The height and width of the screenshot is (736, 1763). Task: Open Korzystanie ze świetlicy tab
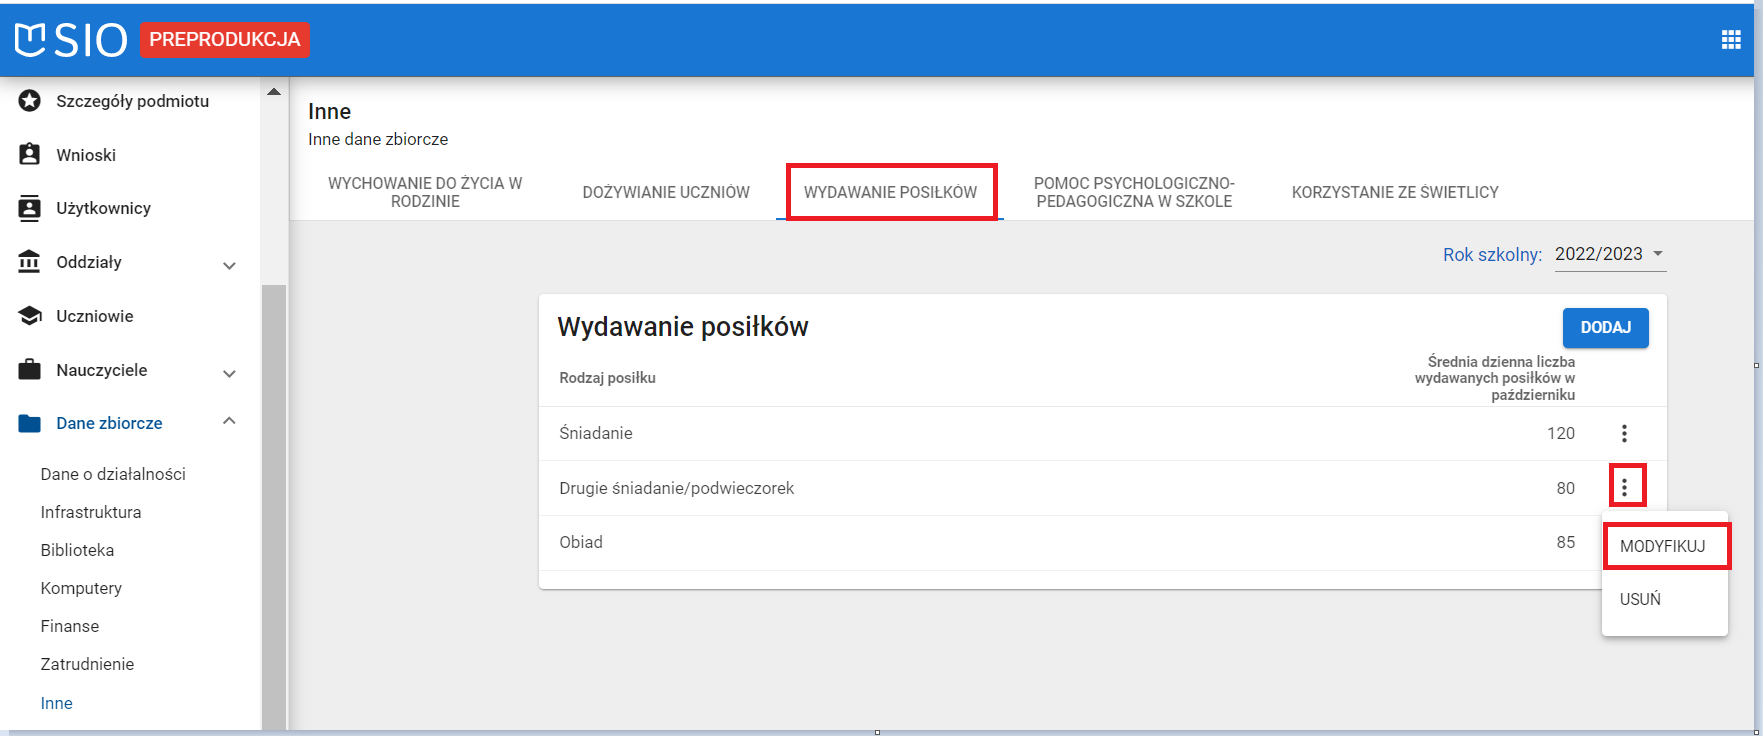[1395, 192]
